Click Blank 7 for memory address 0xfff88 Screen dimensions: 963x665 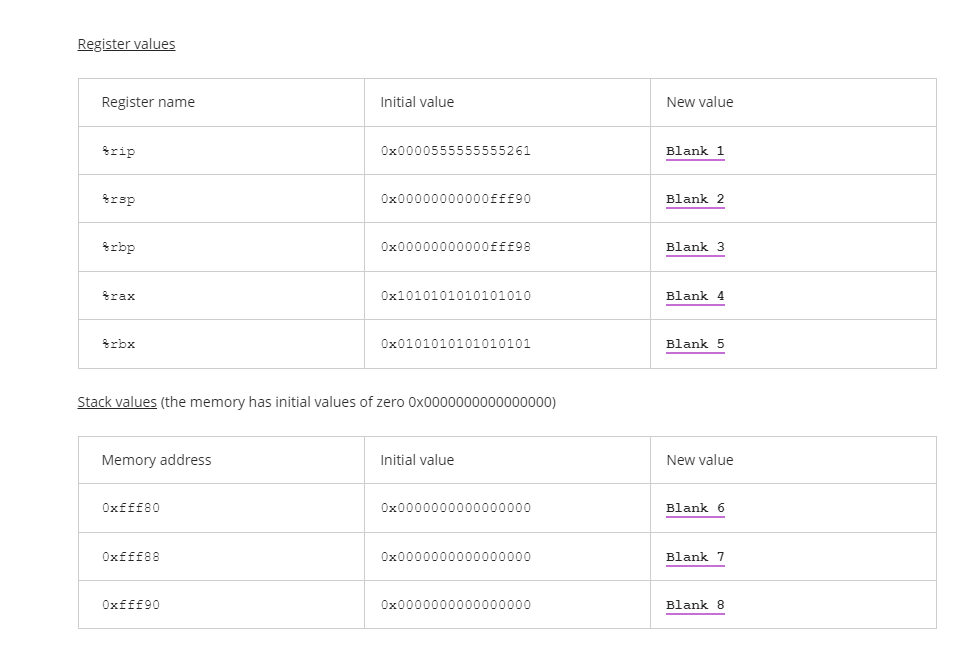pyautogui.click(x=694, y=556)
